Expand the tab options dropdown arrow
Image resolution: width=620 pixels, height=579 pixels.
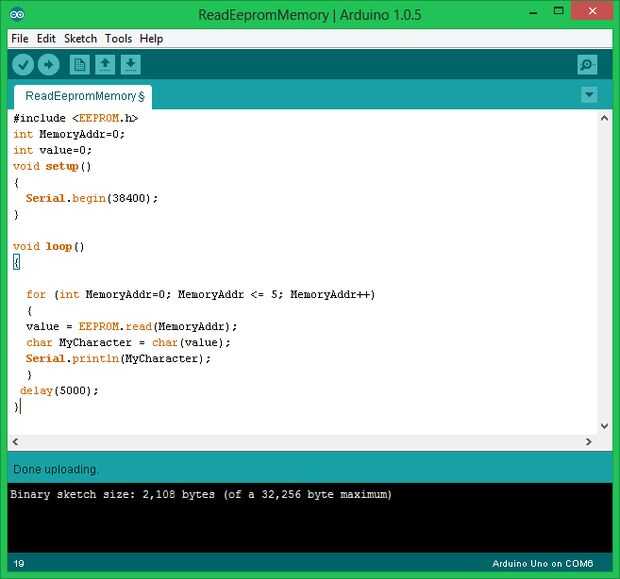(x=589, y=95)
